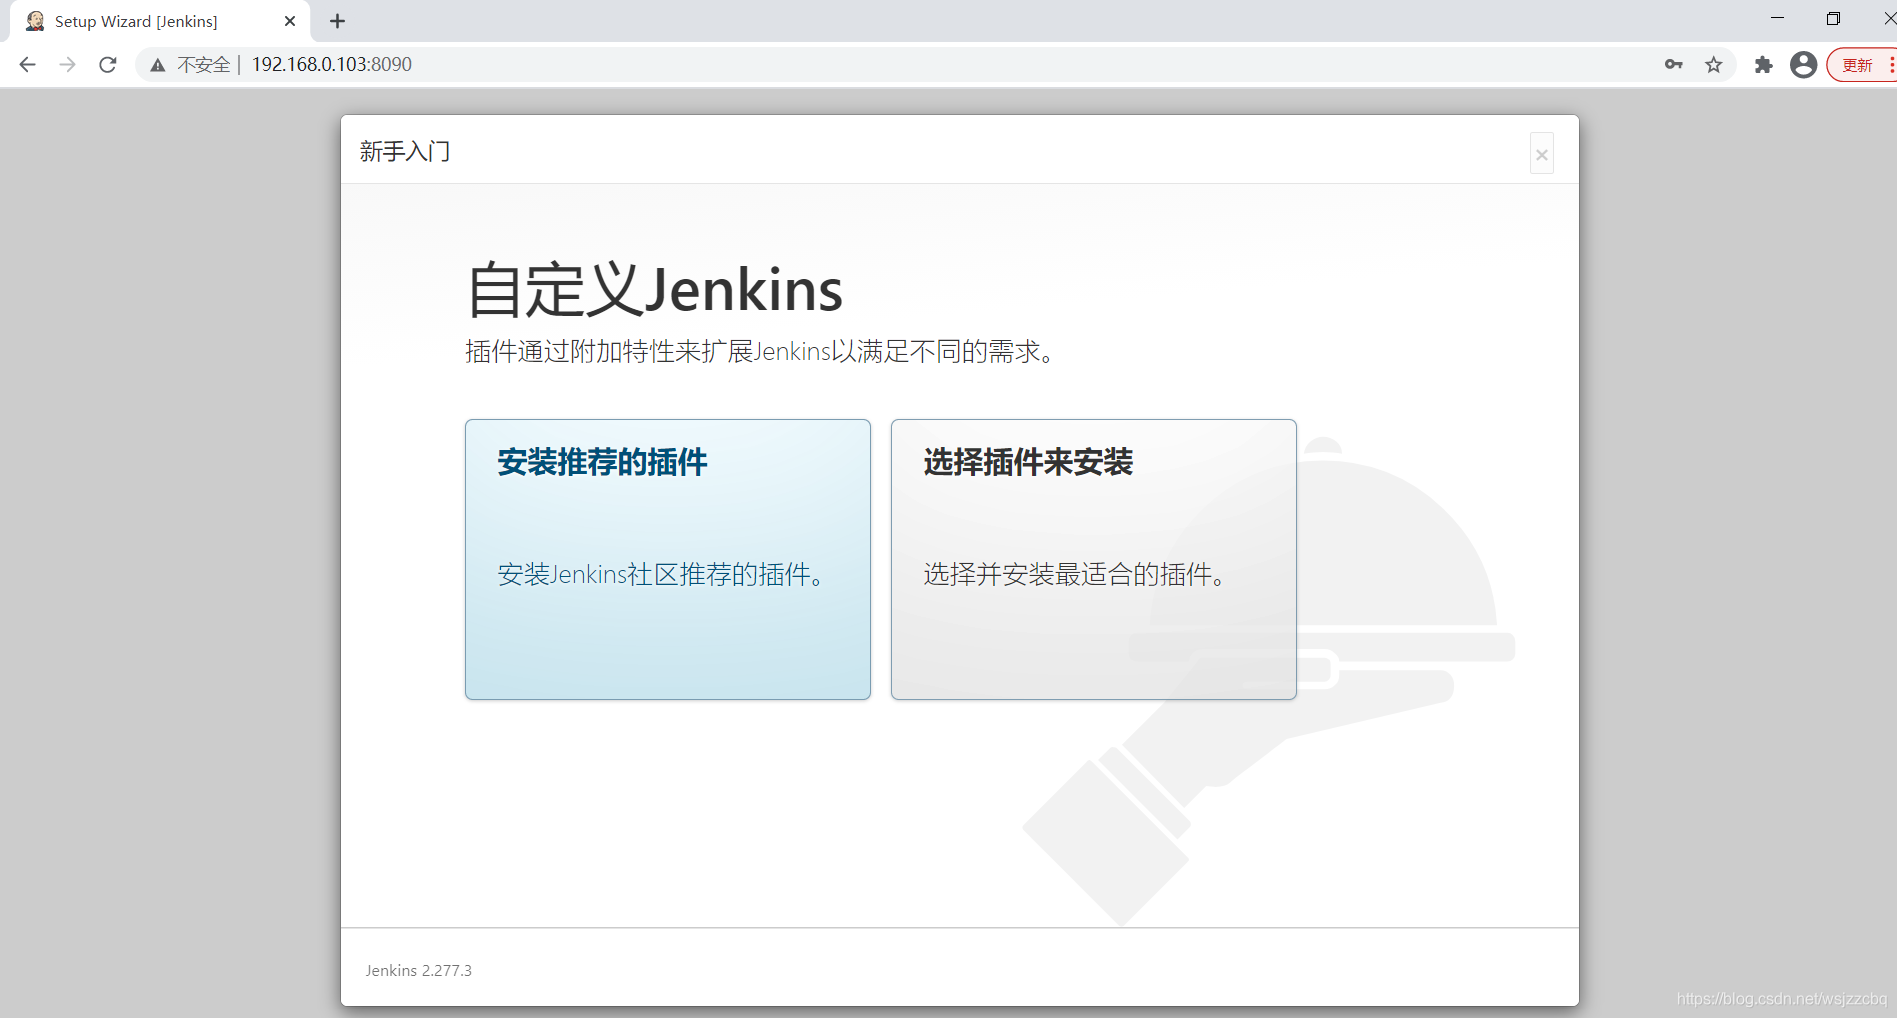Click the Jenkins 2.277.3 version text
This screenshot has height=1018, width=1897.
[418, 970]
